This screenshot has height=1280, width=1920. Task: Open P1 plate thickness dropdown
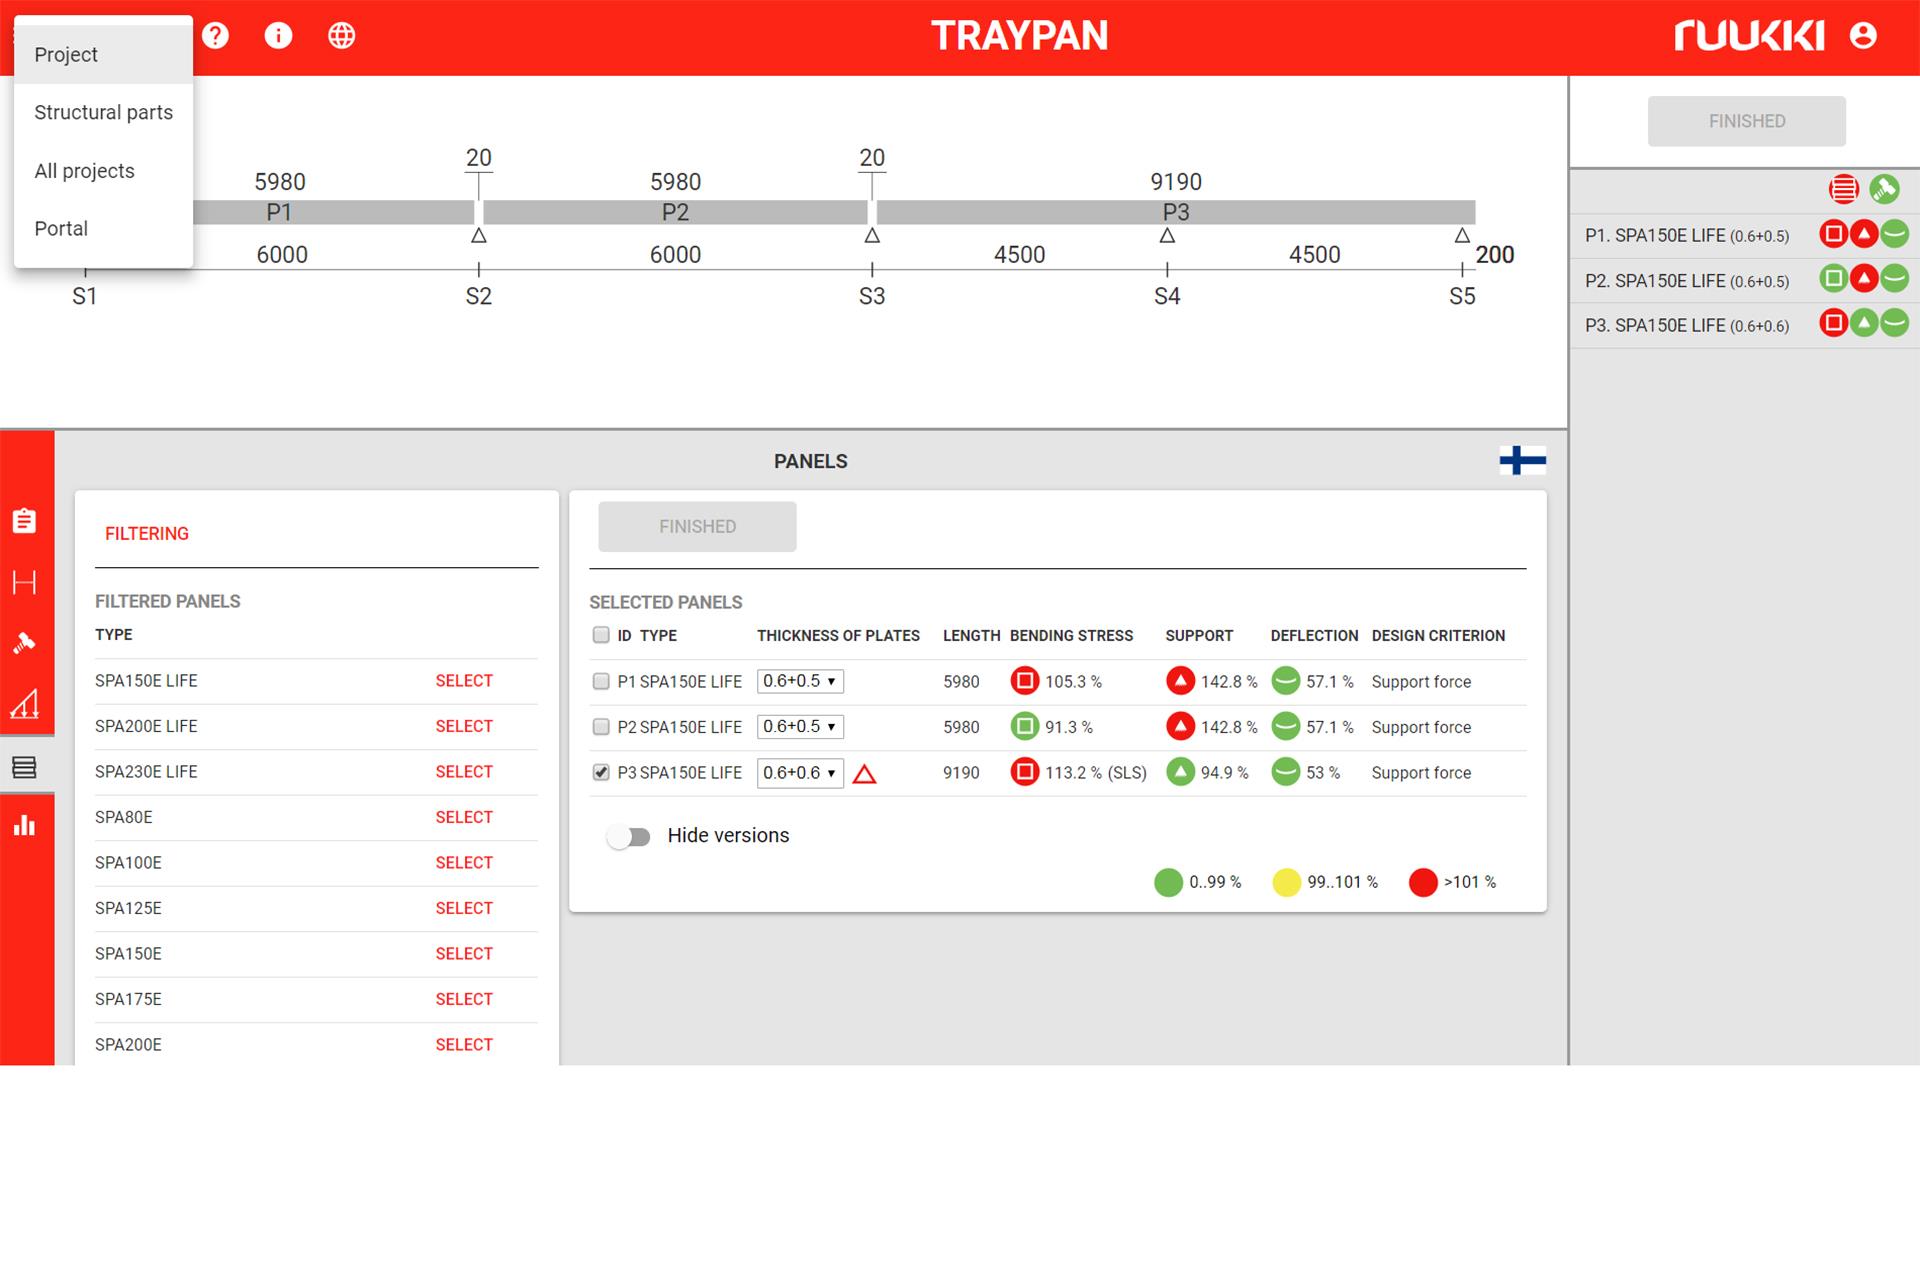click(x=800, y=681)
